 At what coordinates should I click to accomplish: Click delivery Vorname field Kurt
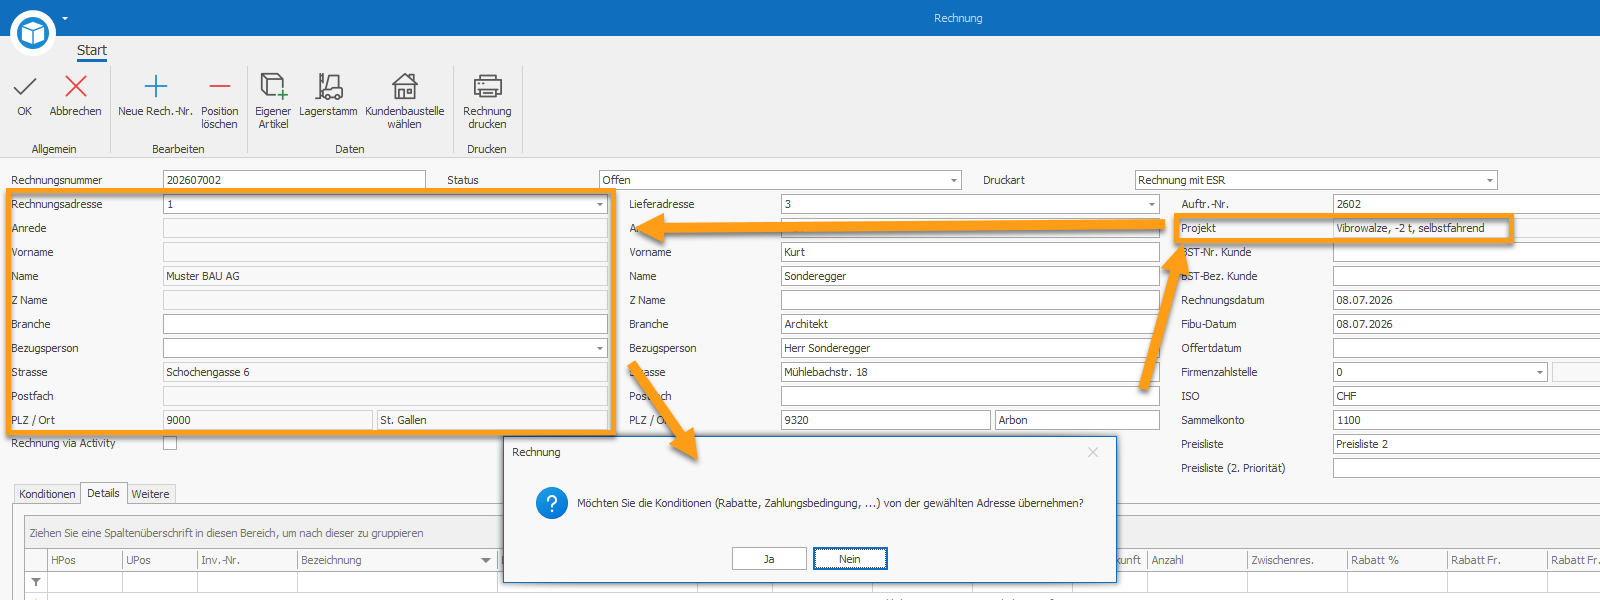click(970, 252)
